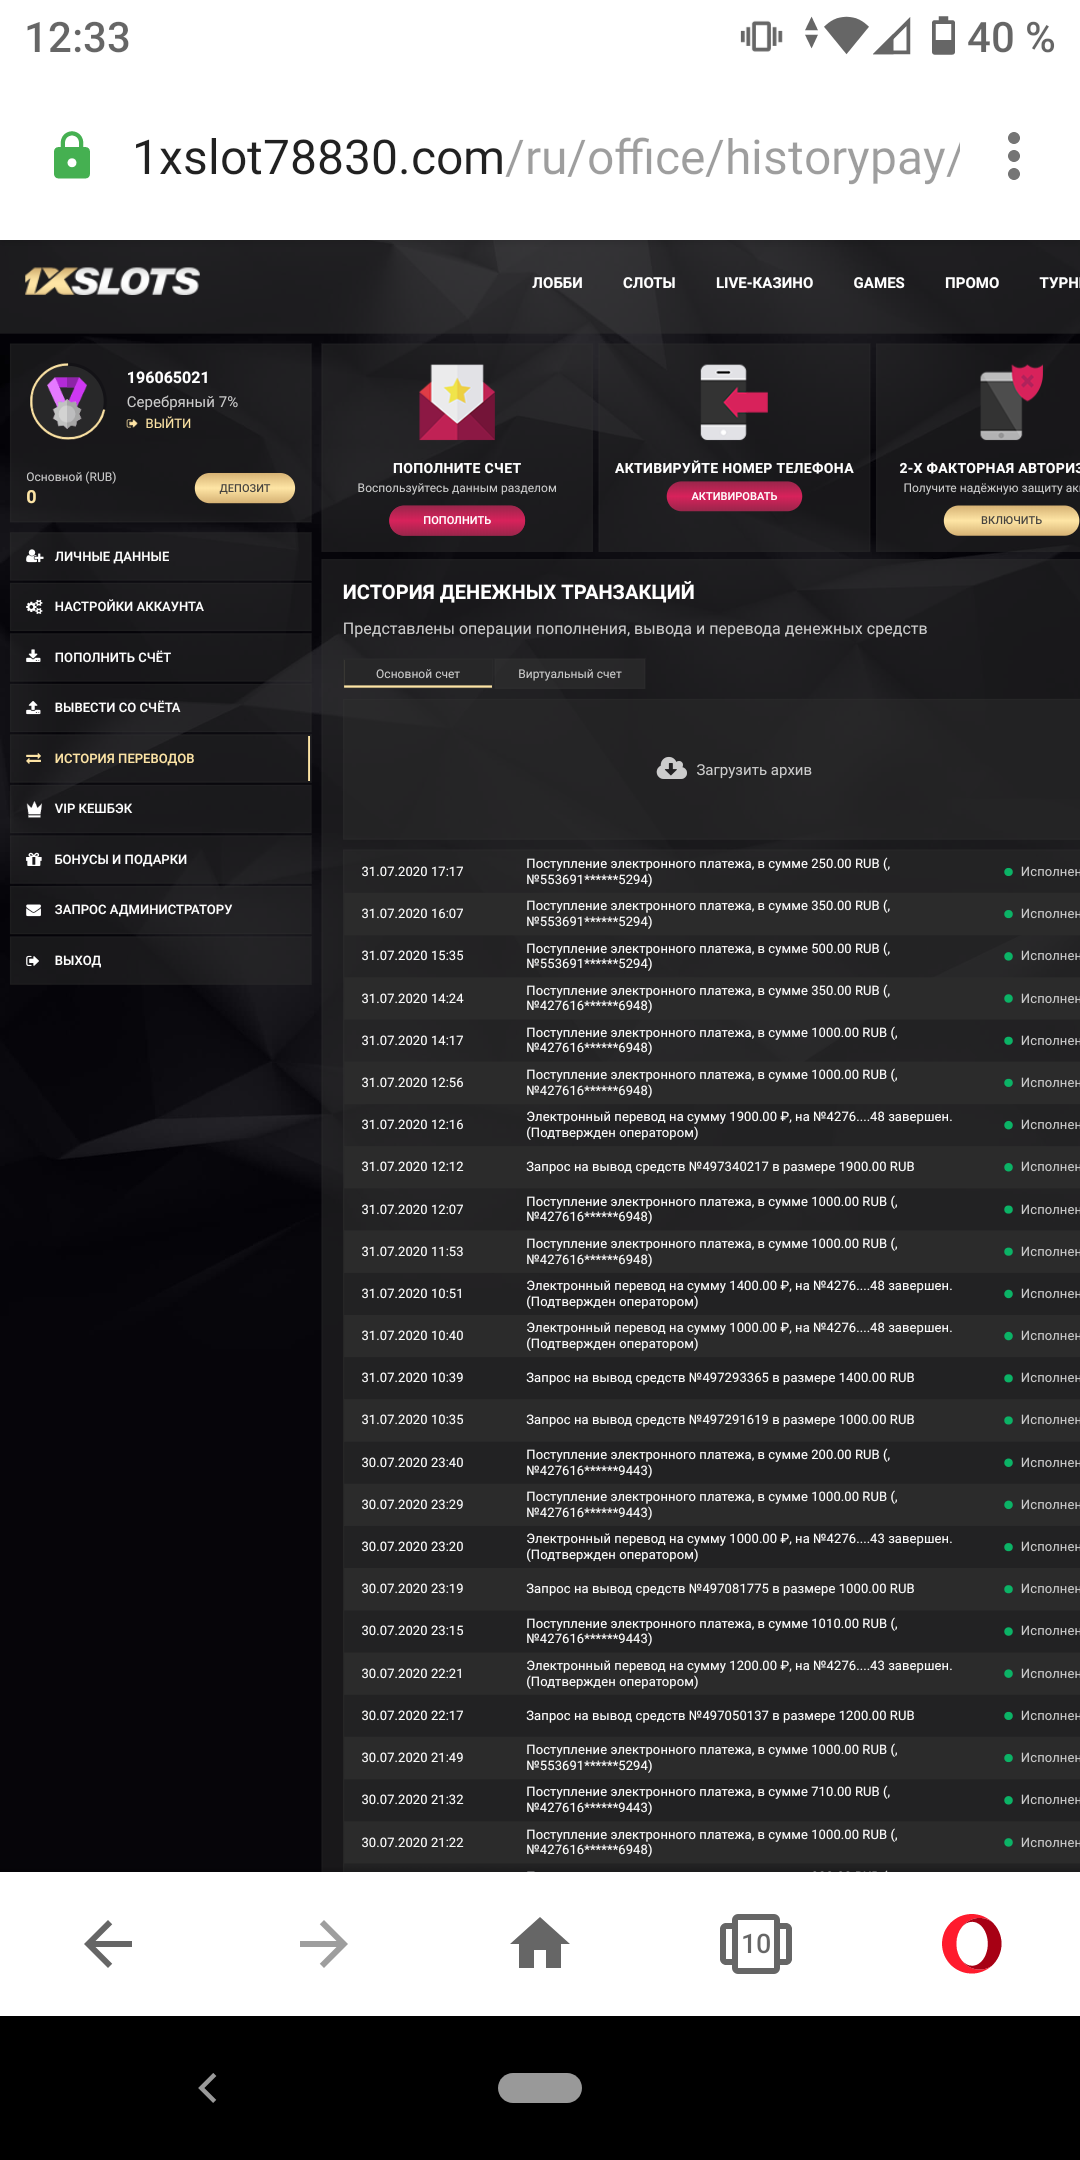Open GAMES in top navigation

[x=879, y=283]
